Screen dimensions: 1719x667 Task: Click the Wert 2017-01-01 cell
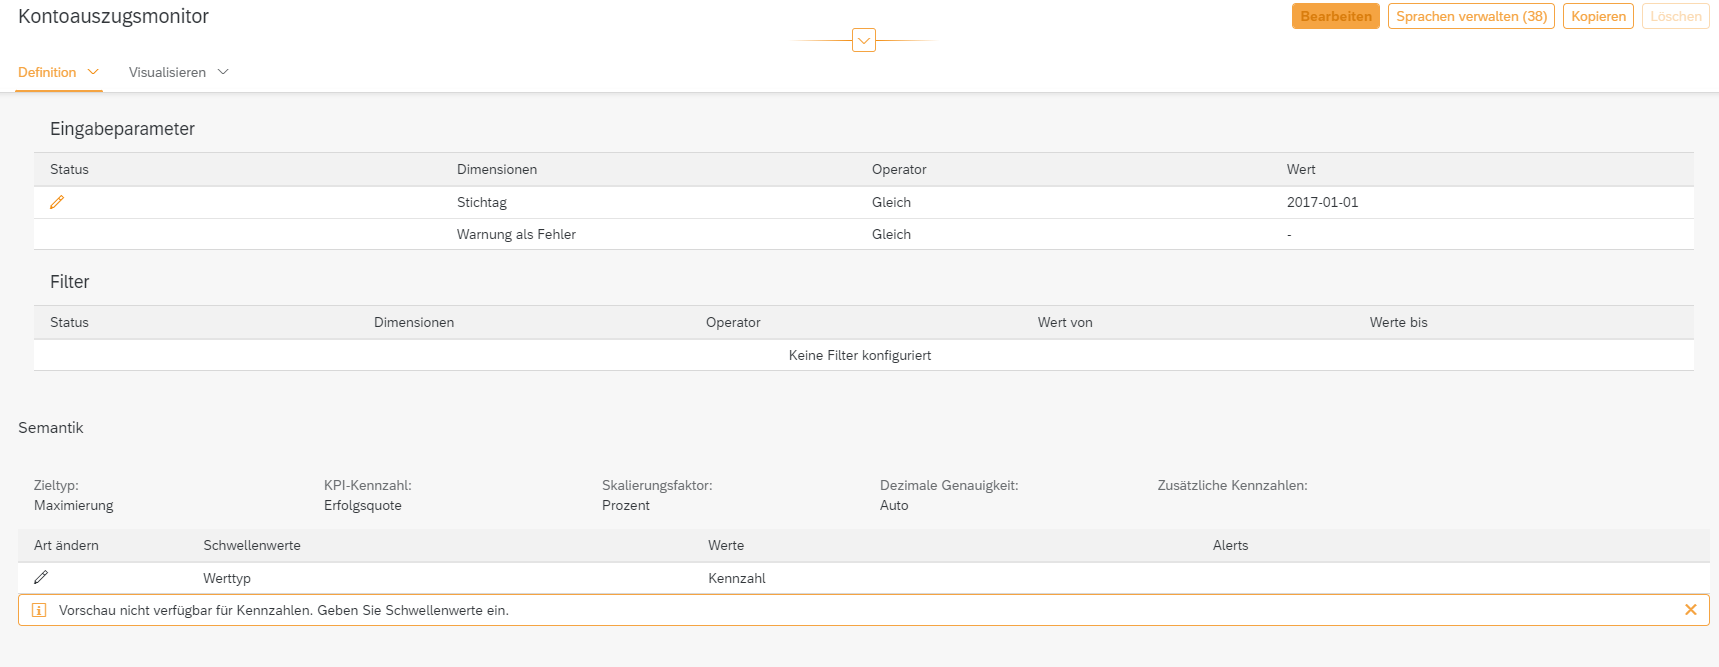tap(1322, 202)
